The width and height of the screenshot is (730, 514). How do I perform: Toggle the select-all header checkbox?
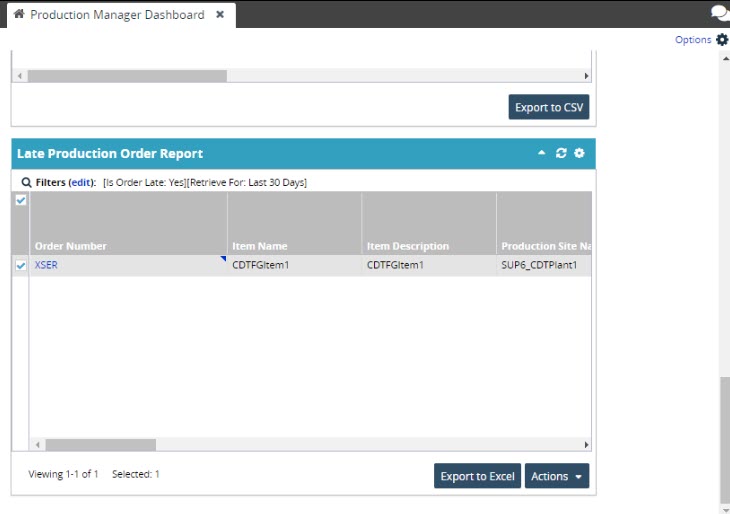[21, 200]
